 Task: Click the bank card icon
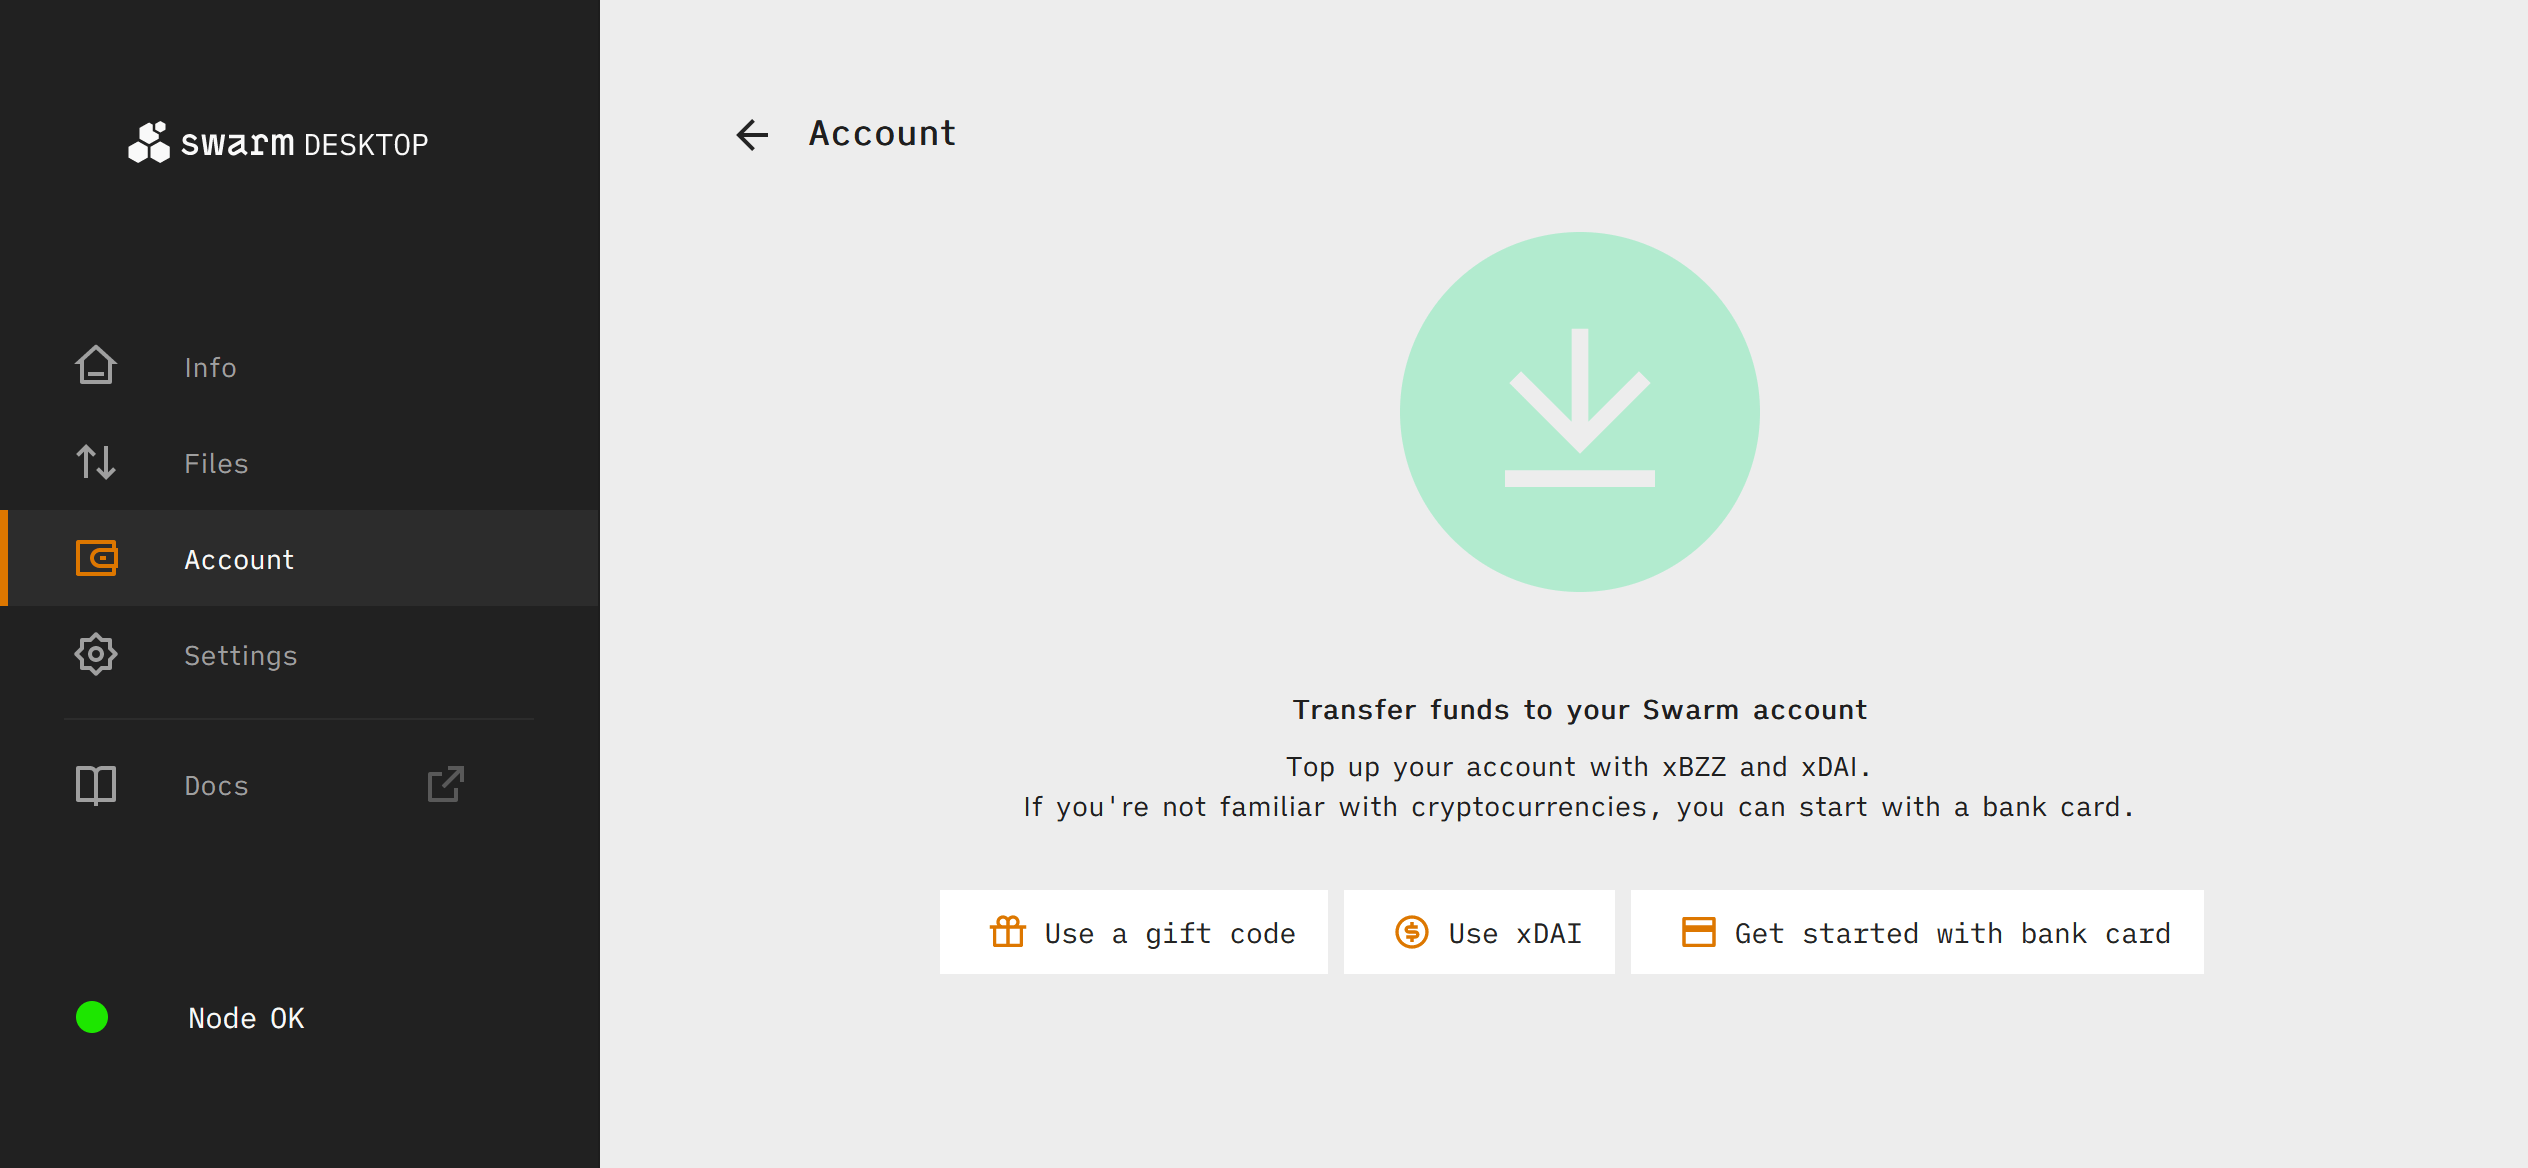(1698, 932)
